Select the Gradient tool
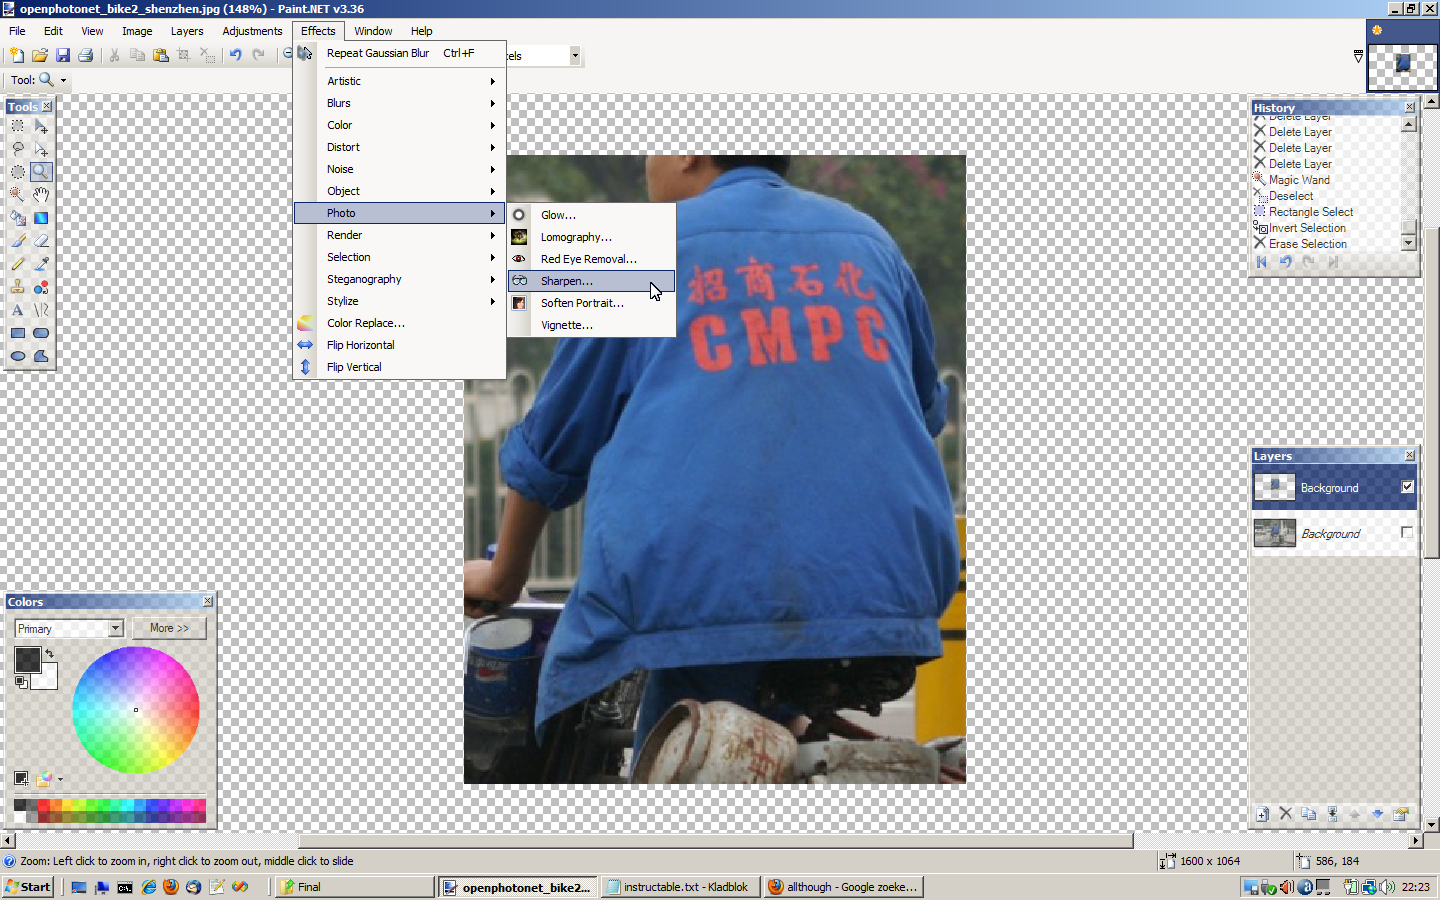This screenshot has width=1440, height=900. [41, 217]
